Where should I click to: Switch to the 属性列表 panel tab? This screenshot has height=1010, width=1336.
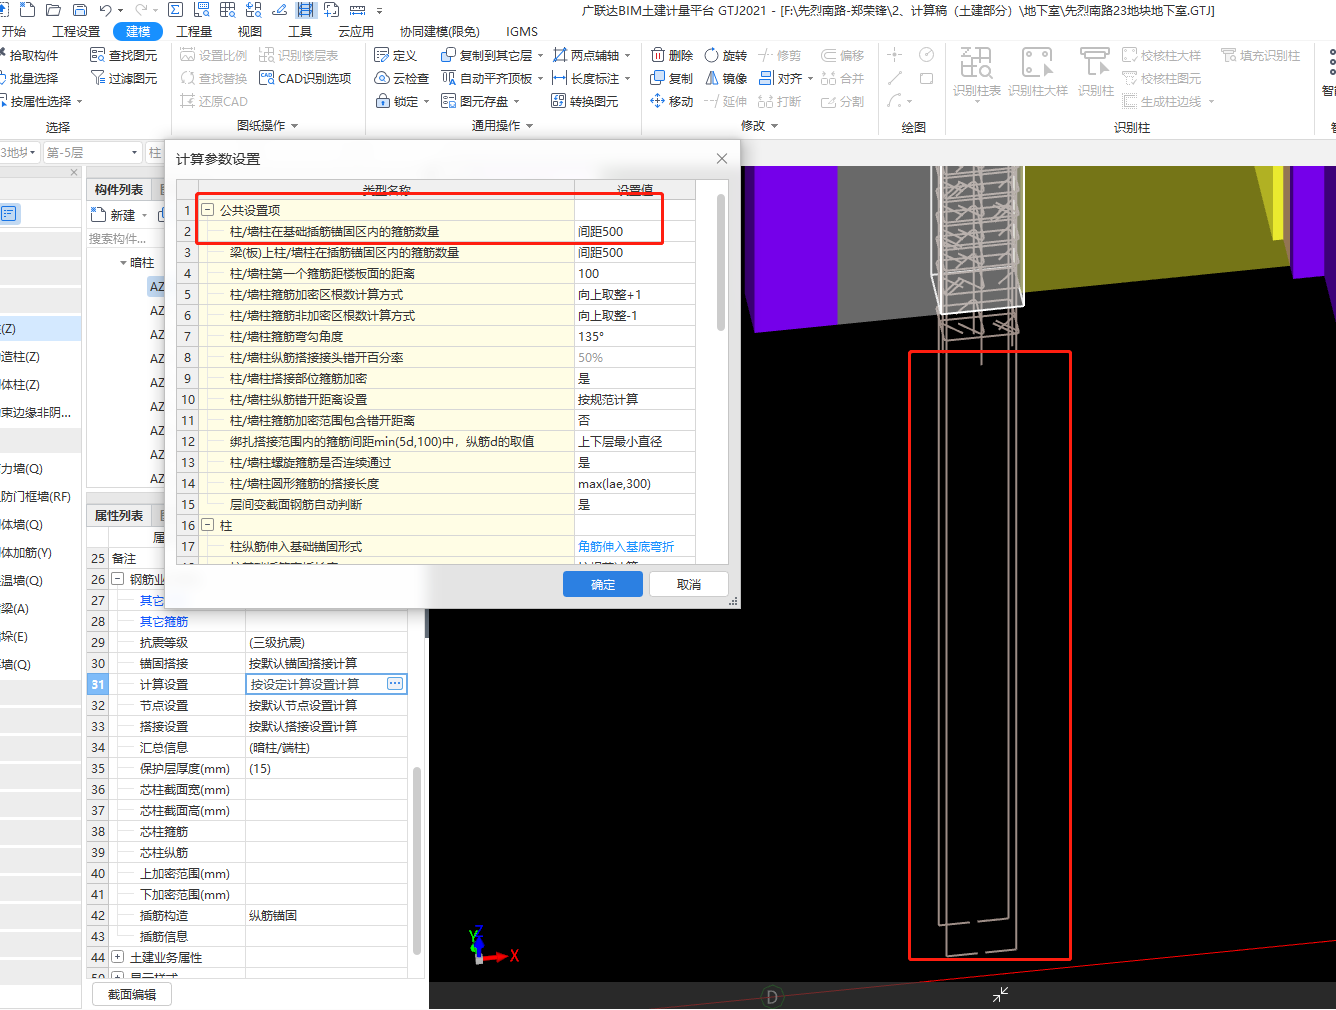[x=119, y=515]
